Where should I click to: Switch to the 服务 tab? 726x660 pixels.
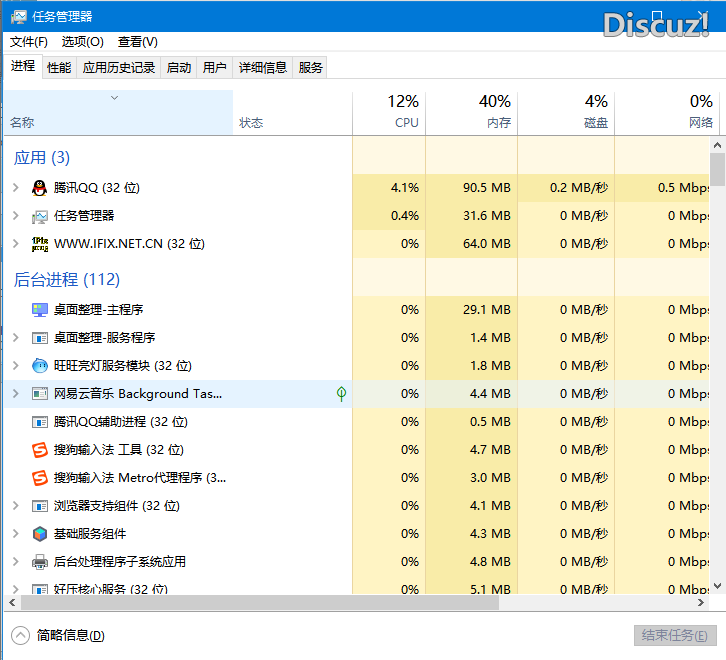pos(310,68)
